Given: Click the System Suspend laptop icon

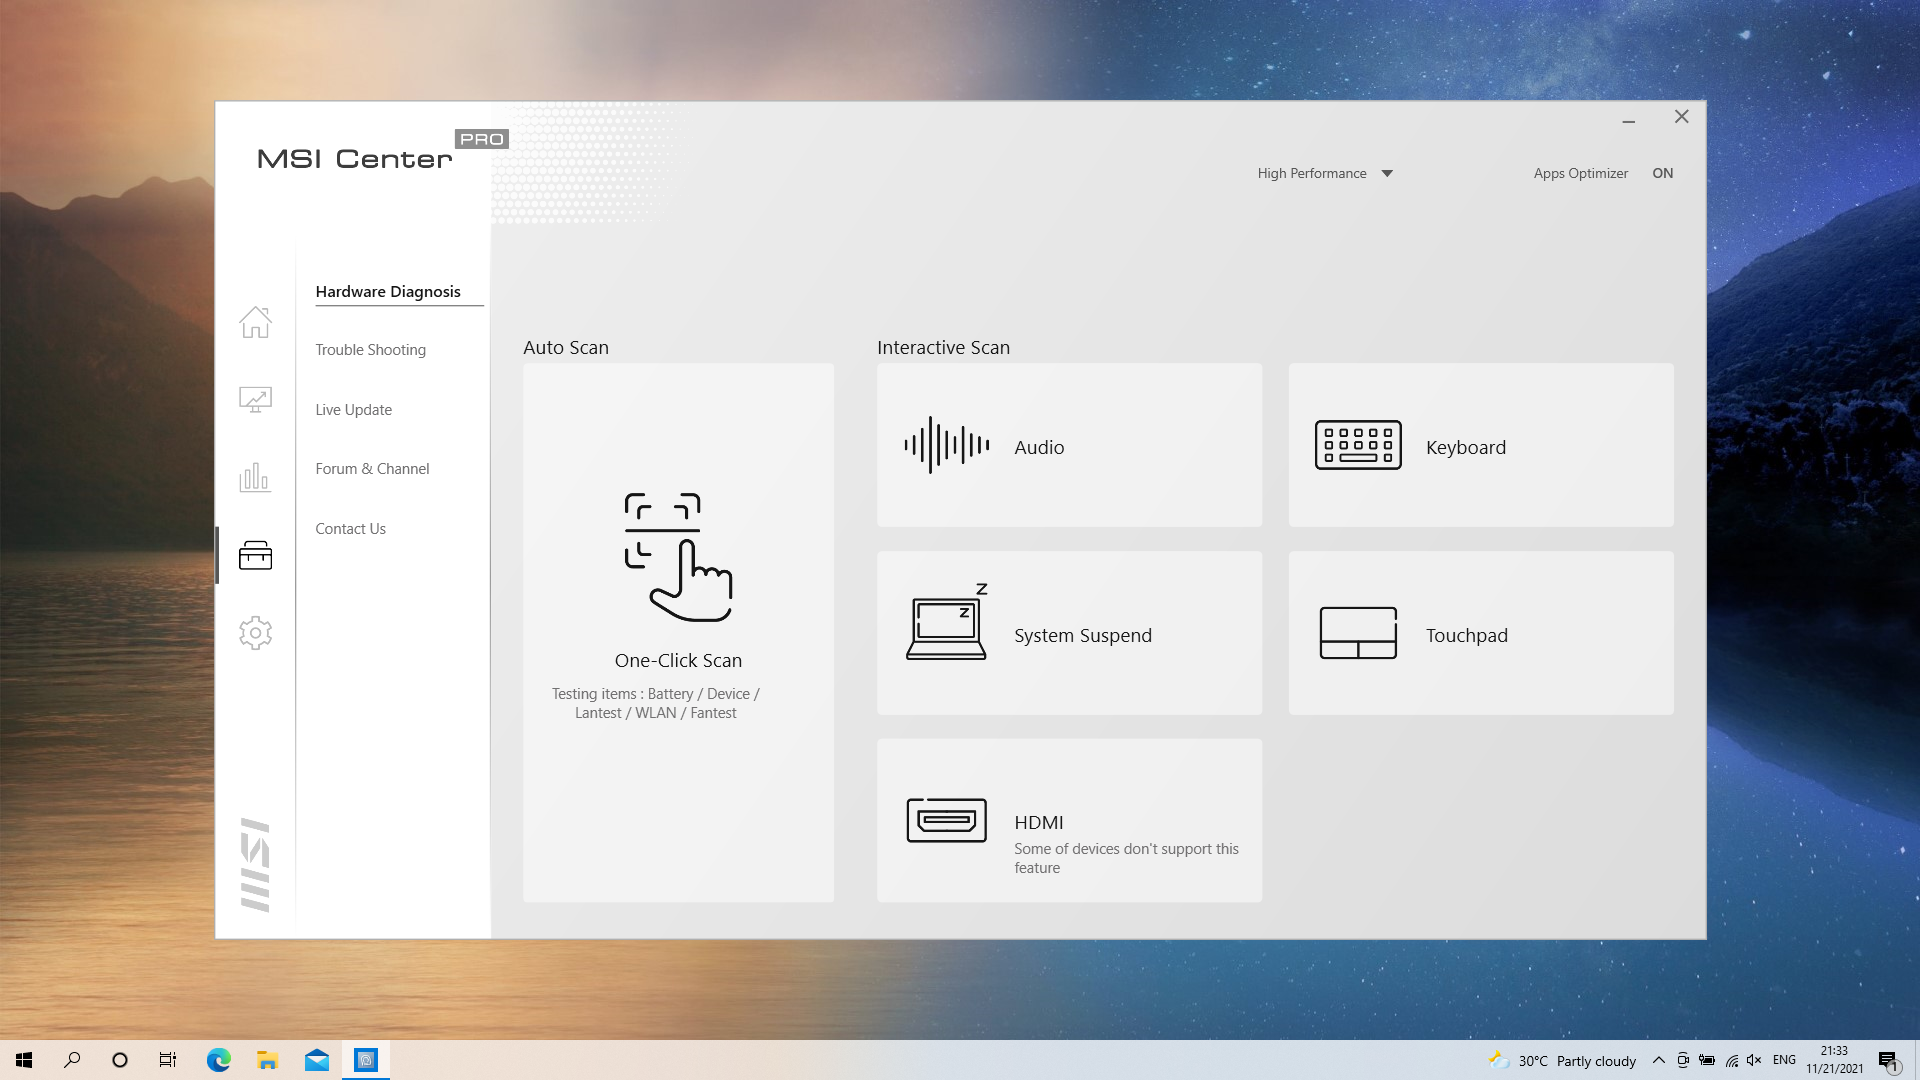Looking at the screenshot, I should (x=947, y=622).
